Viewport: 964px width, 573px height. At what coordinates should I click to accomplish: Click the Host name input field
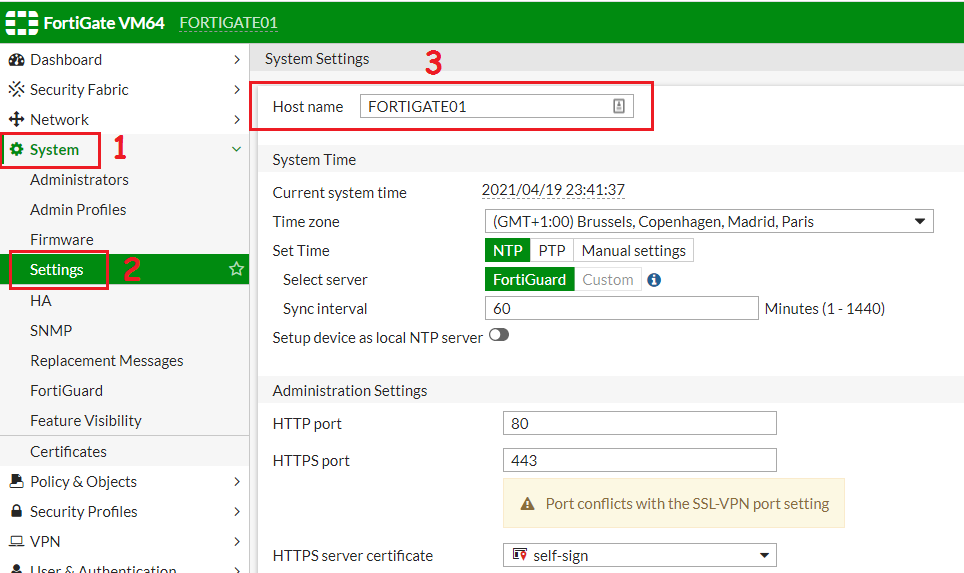[486, 107]
